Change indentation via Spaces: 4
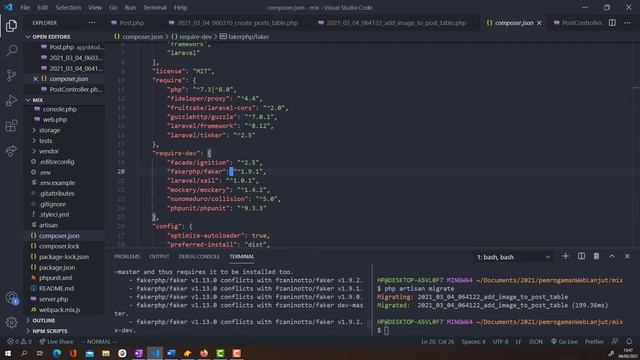This screenshot has width=640, height=360. pos(473,342)
